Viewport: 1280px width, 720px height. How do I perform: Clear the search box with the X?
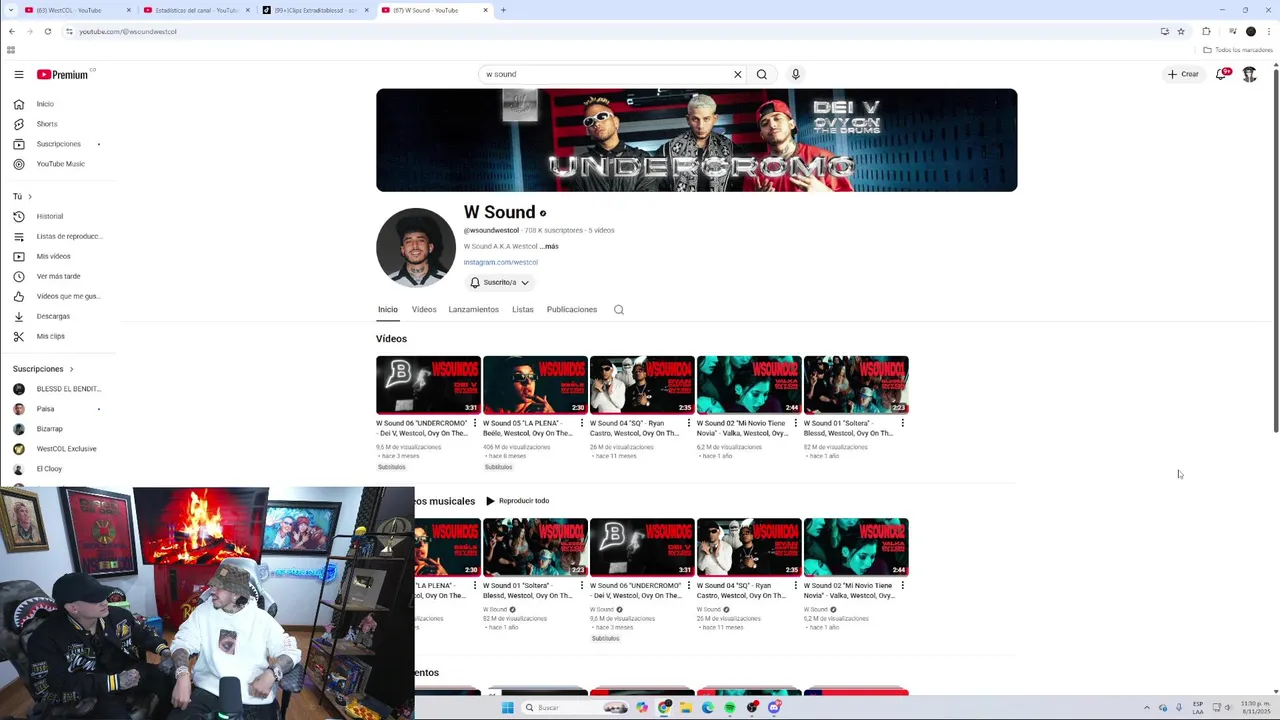click(x=738, y=74)
